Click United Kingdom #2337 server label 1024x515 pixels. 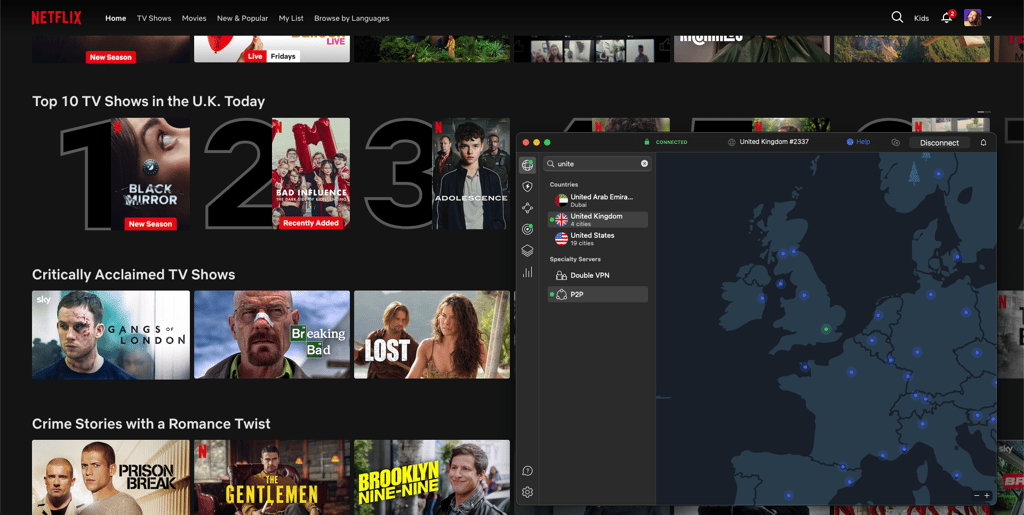[774, 142]
